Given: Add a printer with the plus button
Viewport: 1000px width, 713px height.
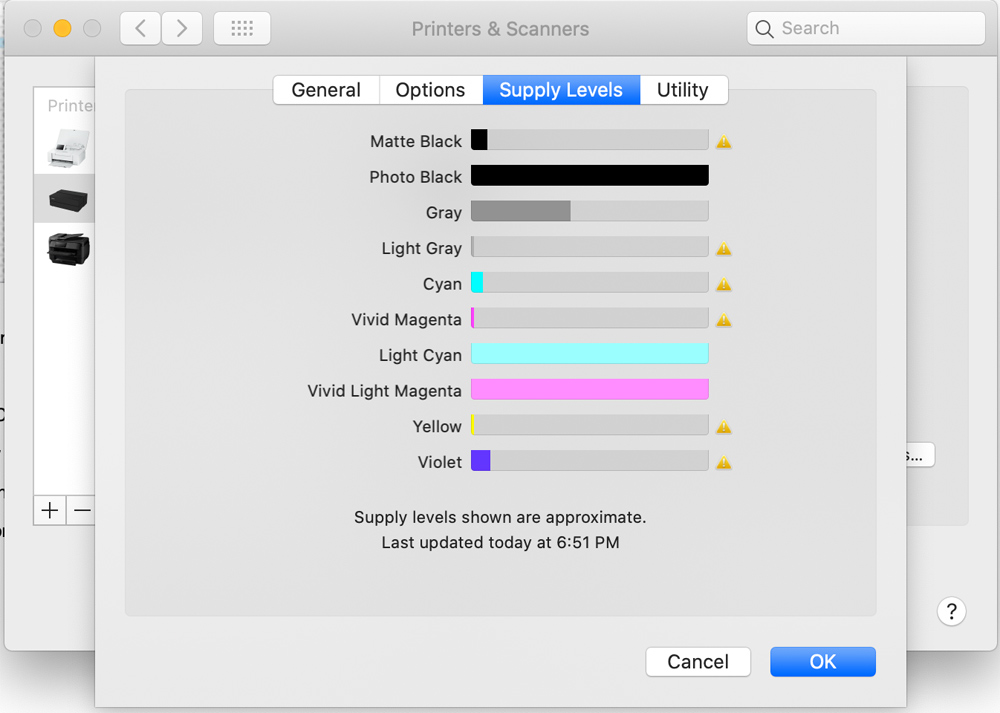Looking at the screenshot, I should (50, 510).
